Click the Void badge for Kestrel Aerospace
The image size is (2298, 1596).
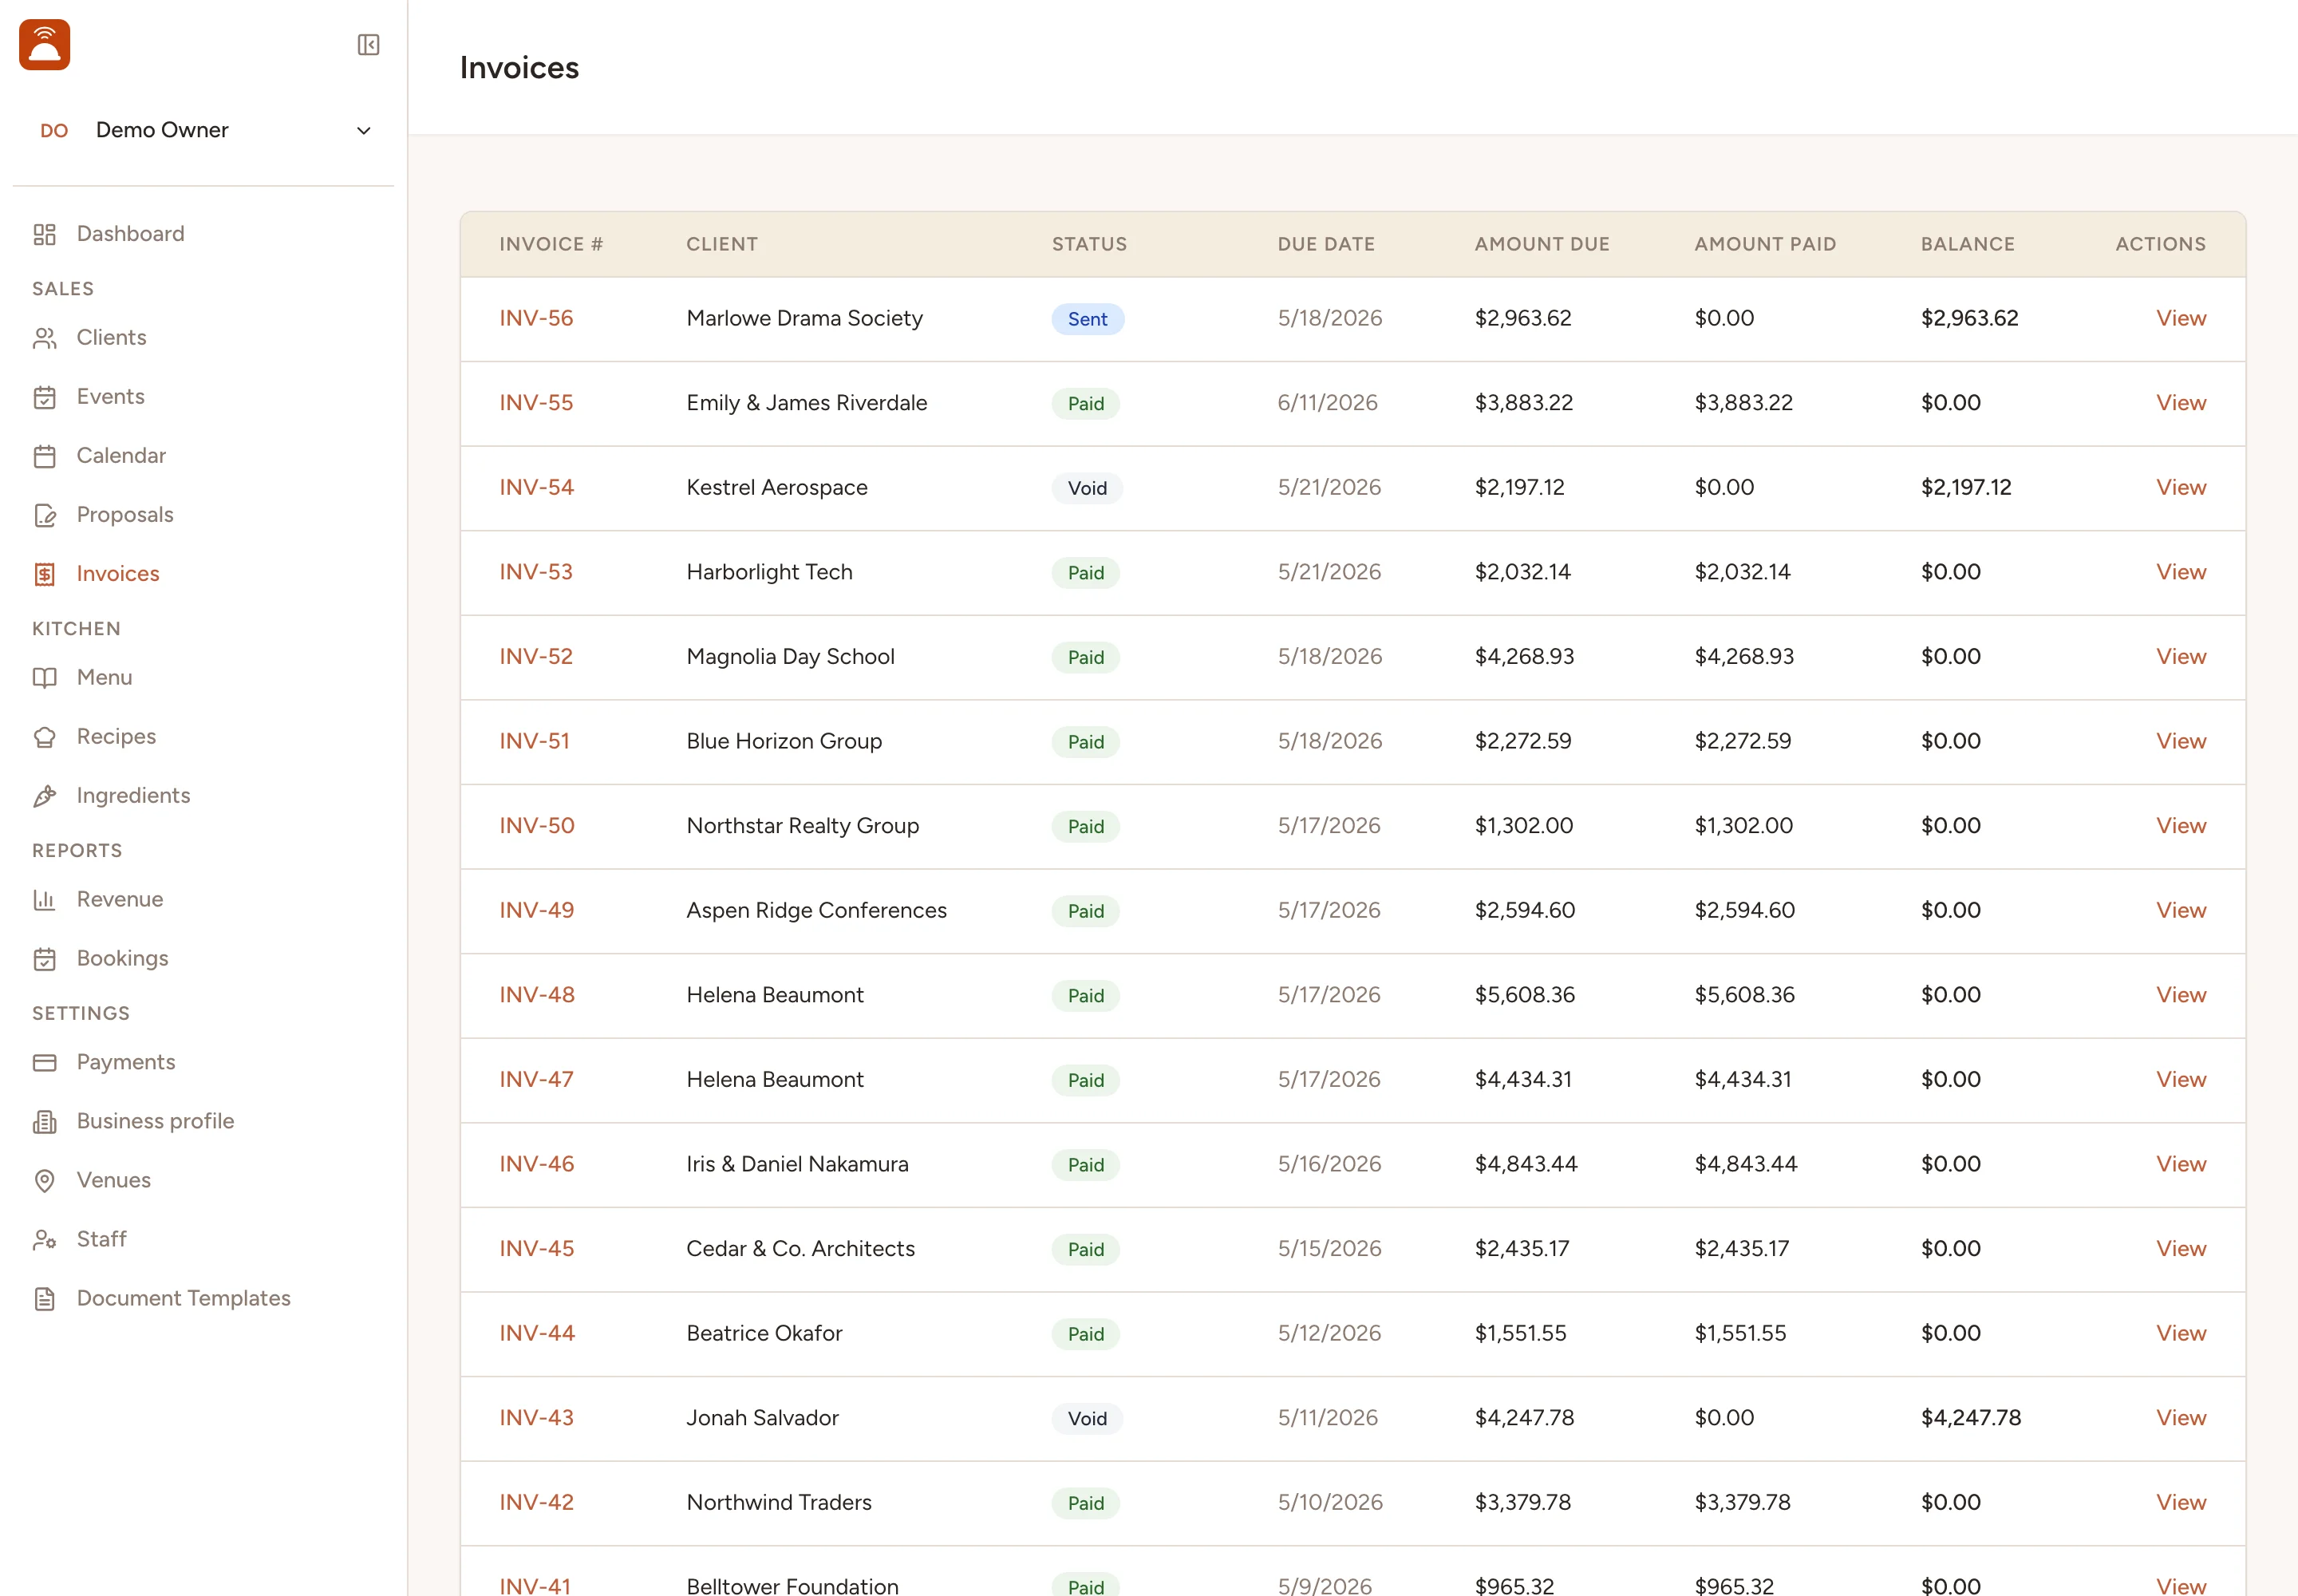(x=1087, y=488)
